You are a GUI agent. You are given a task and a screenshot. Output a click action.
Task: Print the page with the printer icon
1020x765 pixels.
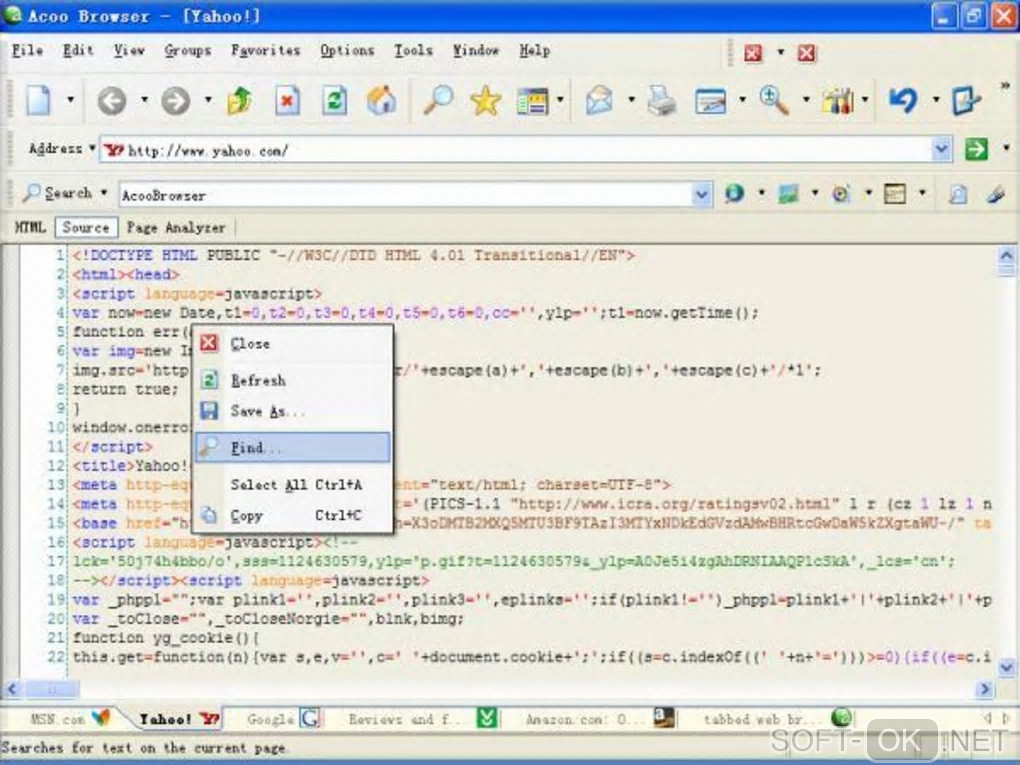pyautogui.click(x=662, y=101)
